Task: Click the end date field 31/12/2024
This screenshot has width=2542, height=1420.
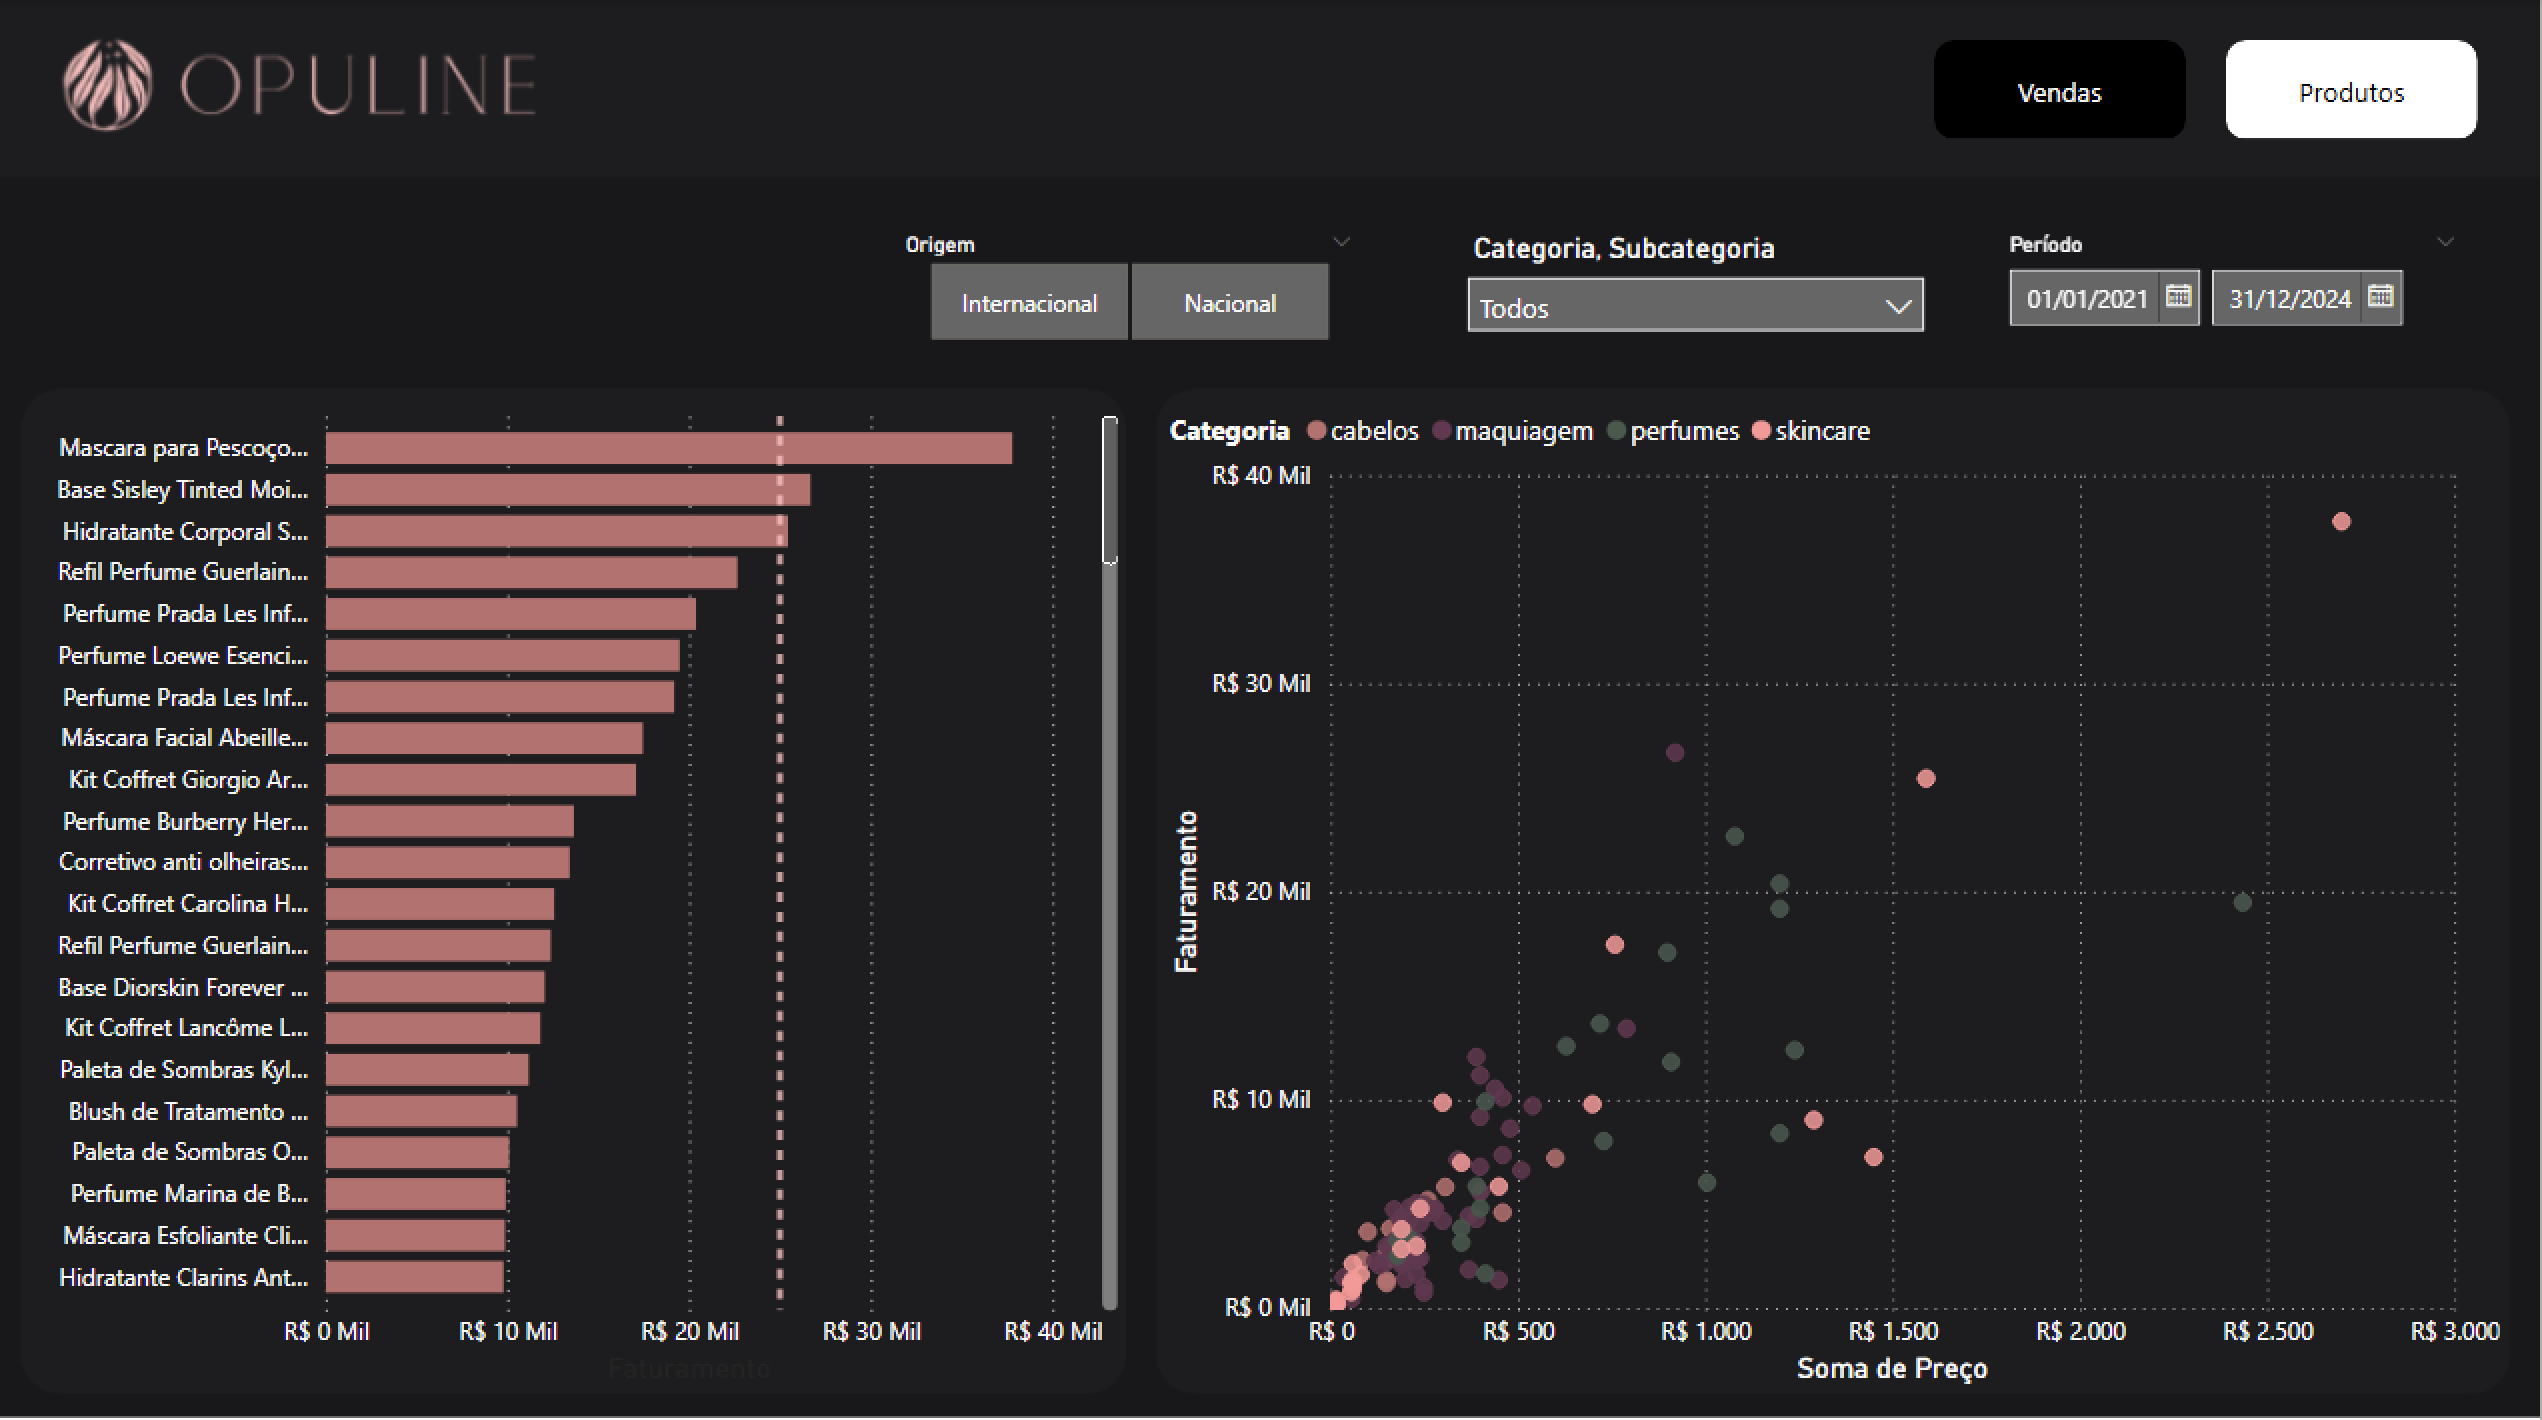Action: coord(2288,299)
